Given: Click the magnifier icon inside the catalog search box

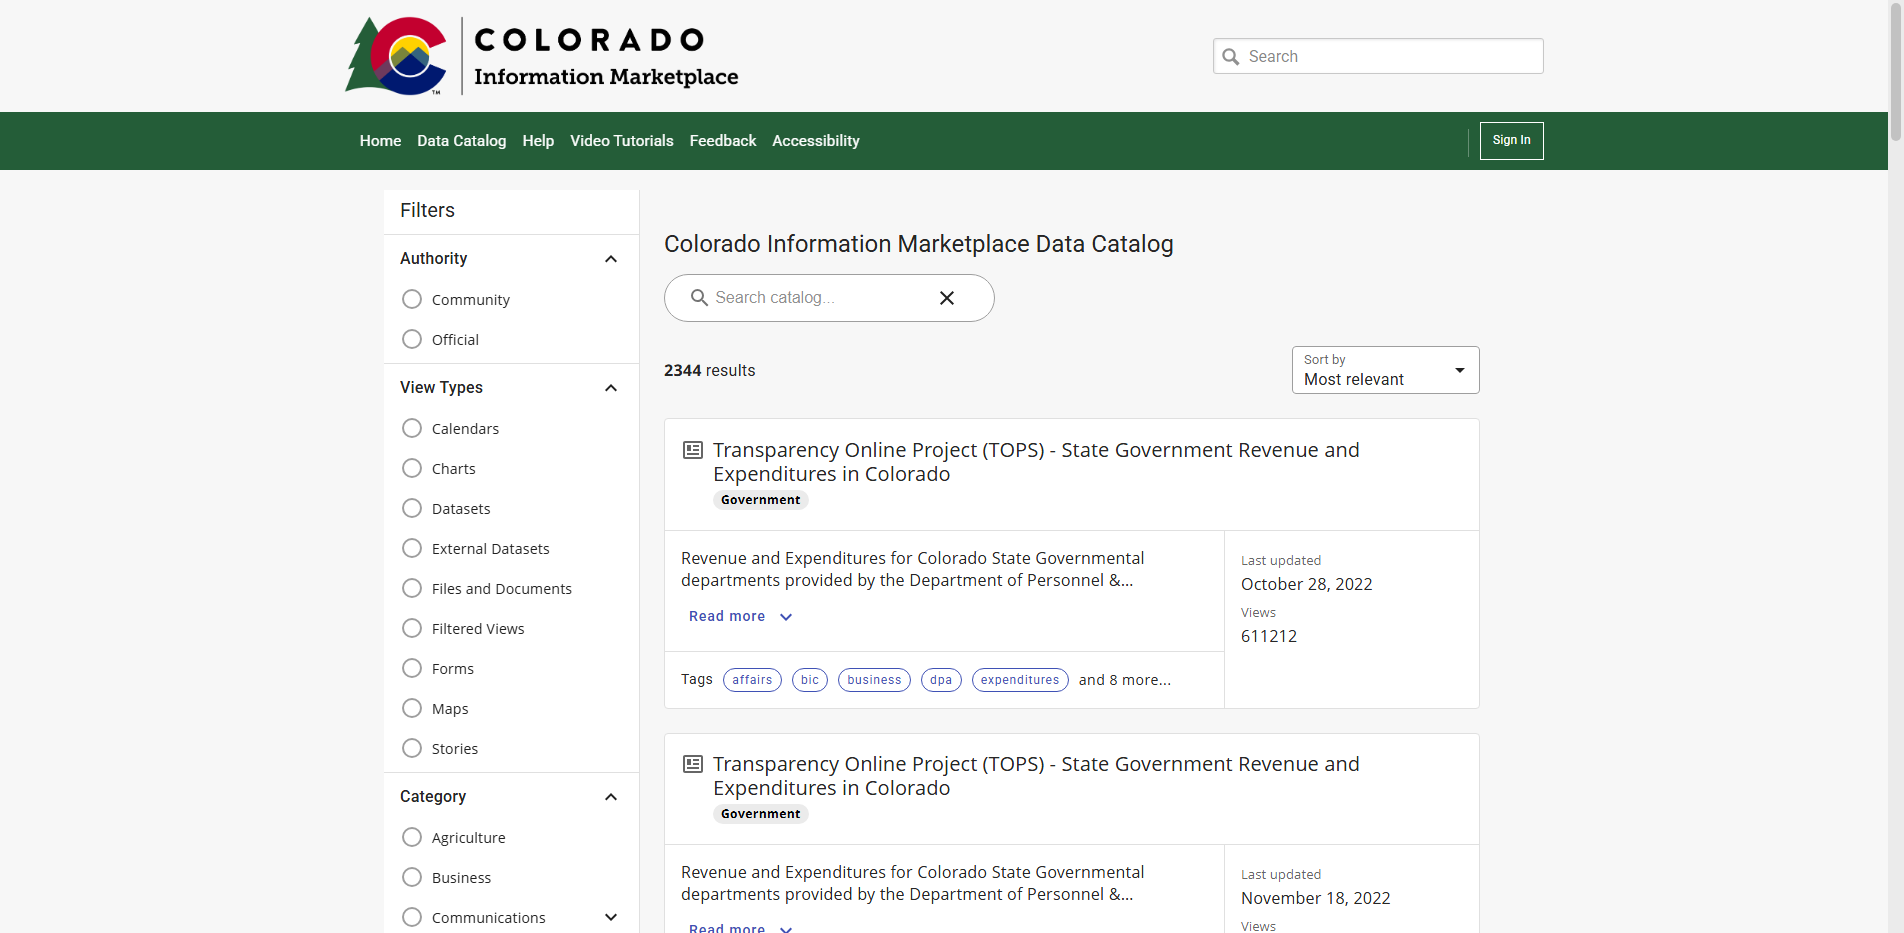Looking at the screenshot, I should click(x=698, y=297).
